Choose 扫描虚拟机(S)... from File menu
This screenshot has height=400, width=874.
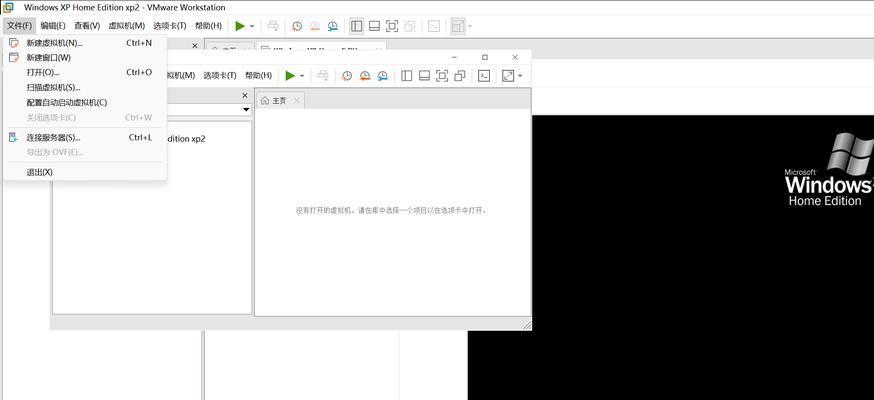85,87
